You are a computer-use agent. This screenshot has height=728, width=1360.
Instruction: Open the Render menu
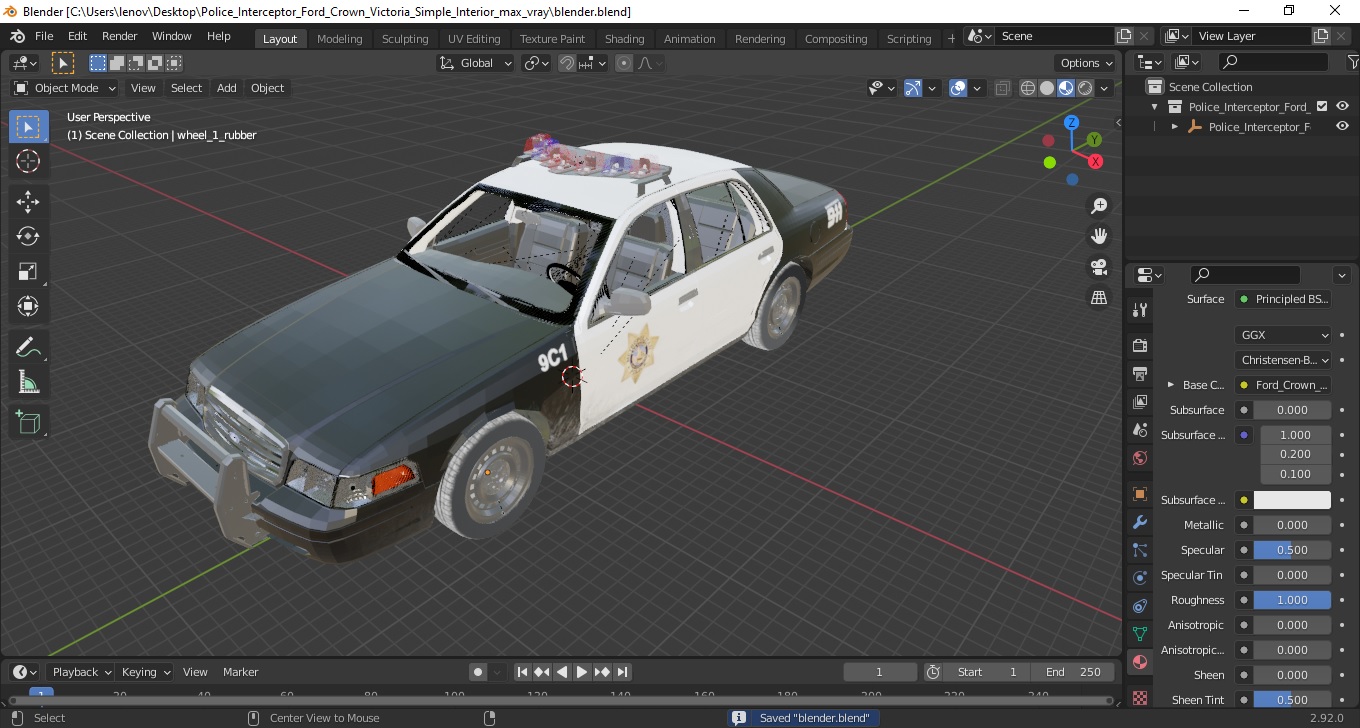click(120, 36)
